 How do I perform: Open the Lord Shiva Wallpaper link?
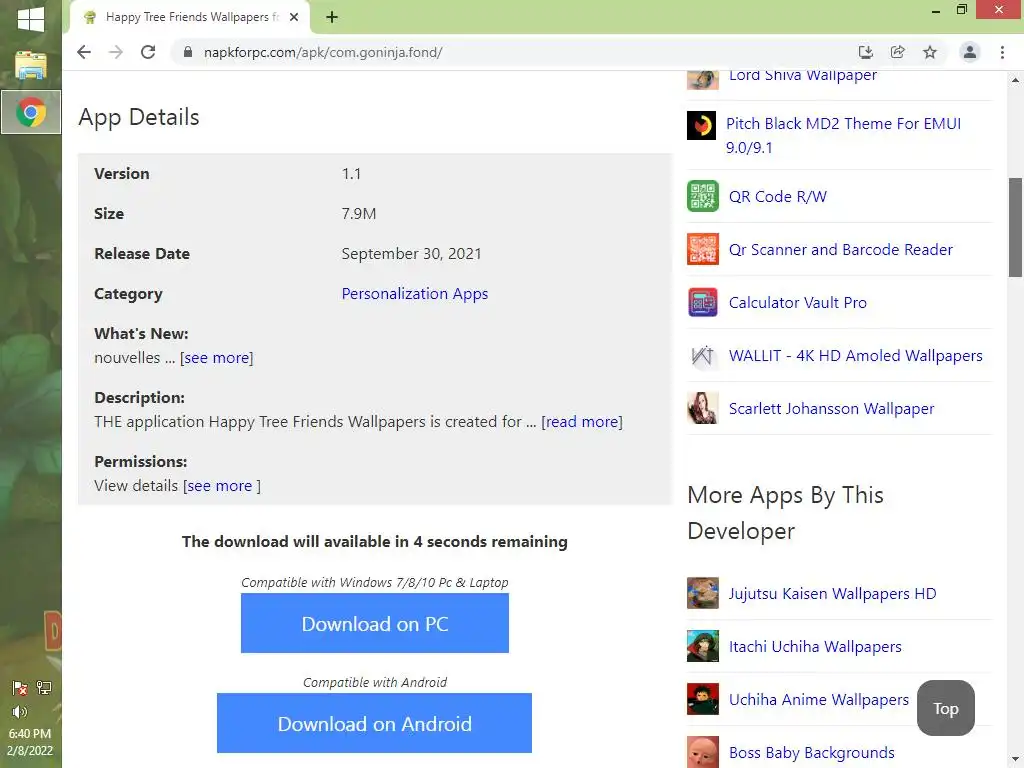pos(803,75)
